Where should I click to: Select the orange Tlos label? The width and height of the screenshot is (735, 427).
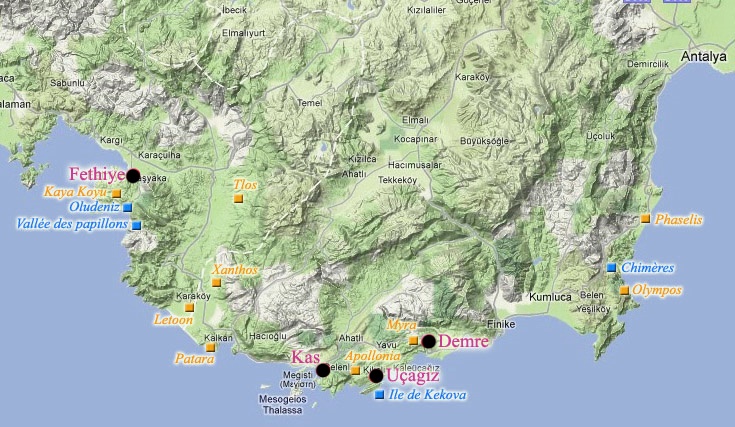tap(245, 185)
